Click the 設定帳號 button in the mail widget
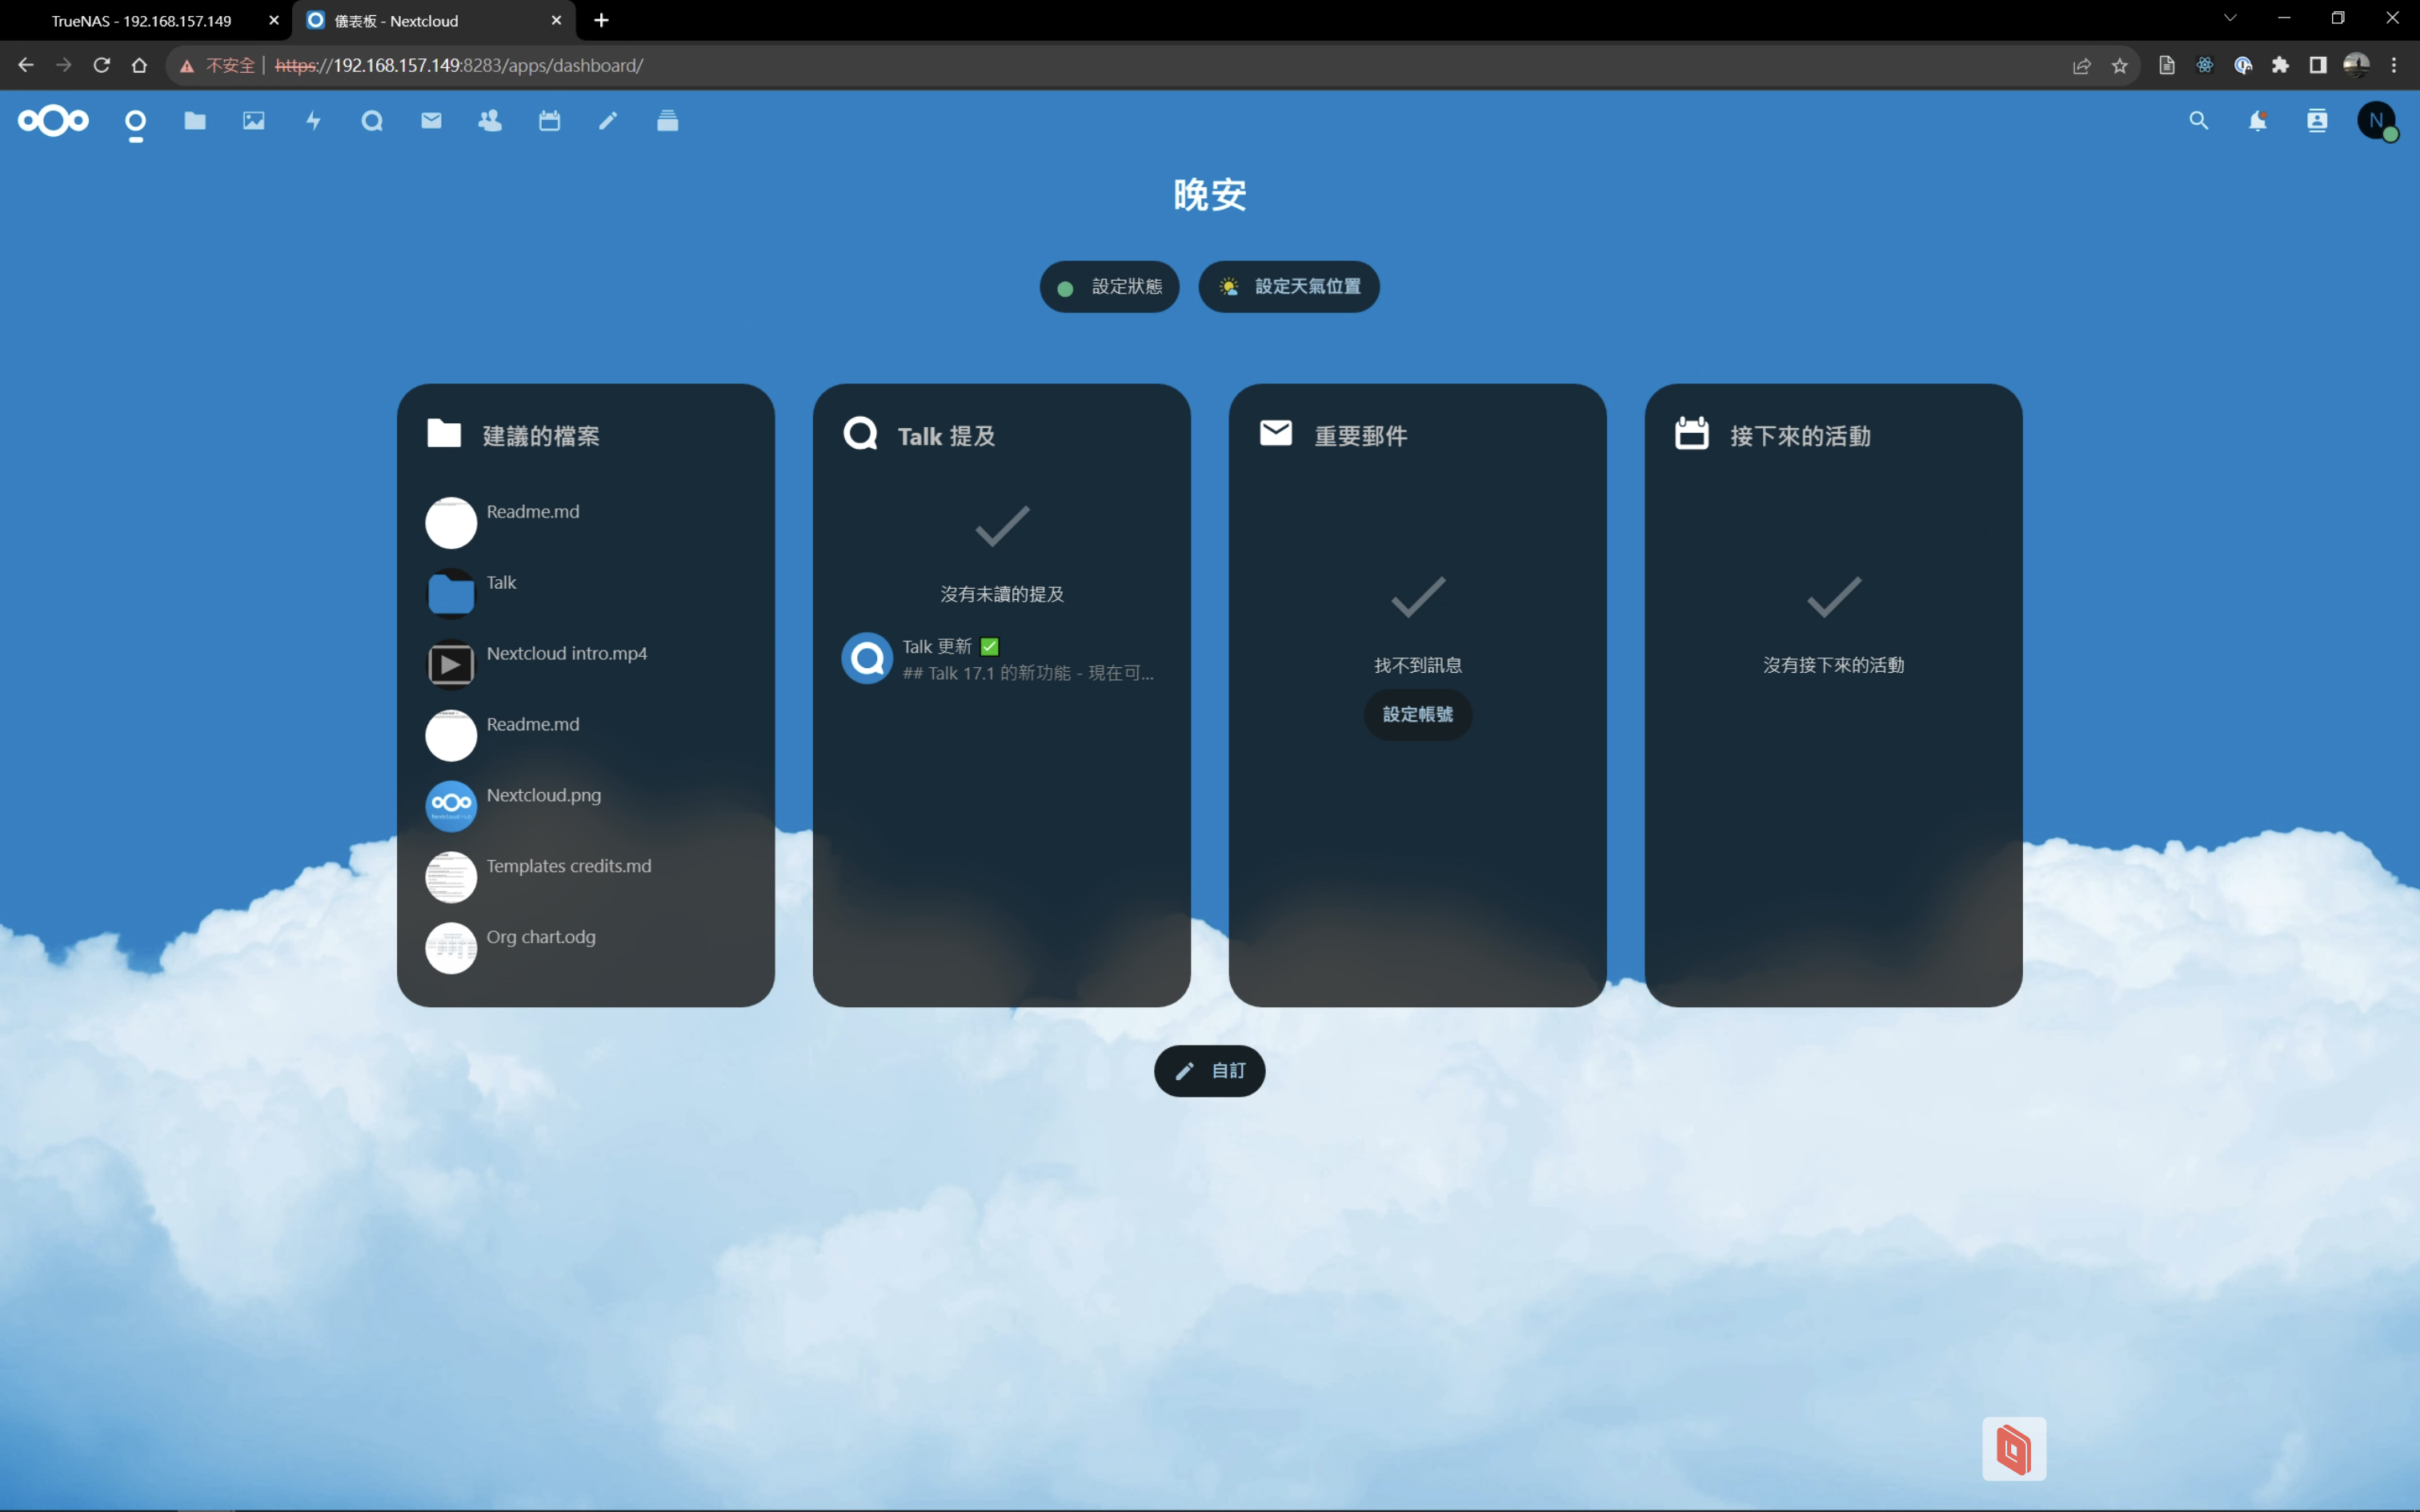2420x1512 pixels. click(x=1417, y=714)
